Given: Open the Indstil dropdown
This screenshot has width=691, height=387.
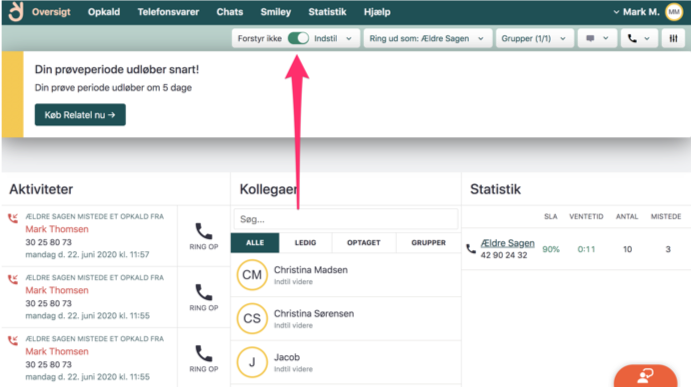Looking at the screenshot, I should [333, 38].
